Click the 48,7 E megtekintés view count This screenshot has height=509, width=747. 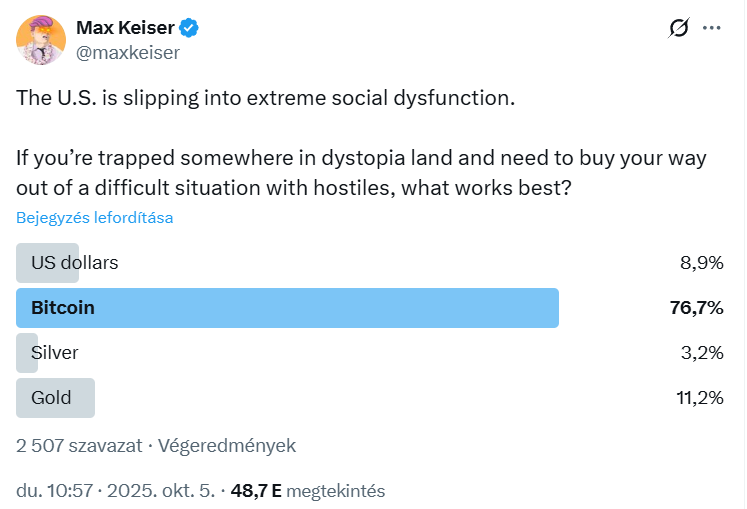307,491
